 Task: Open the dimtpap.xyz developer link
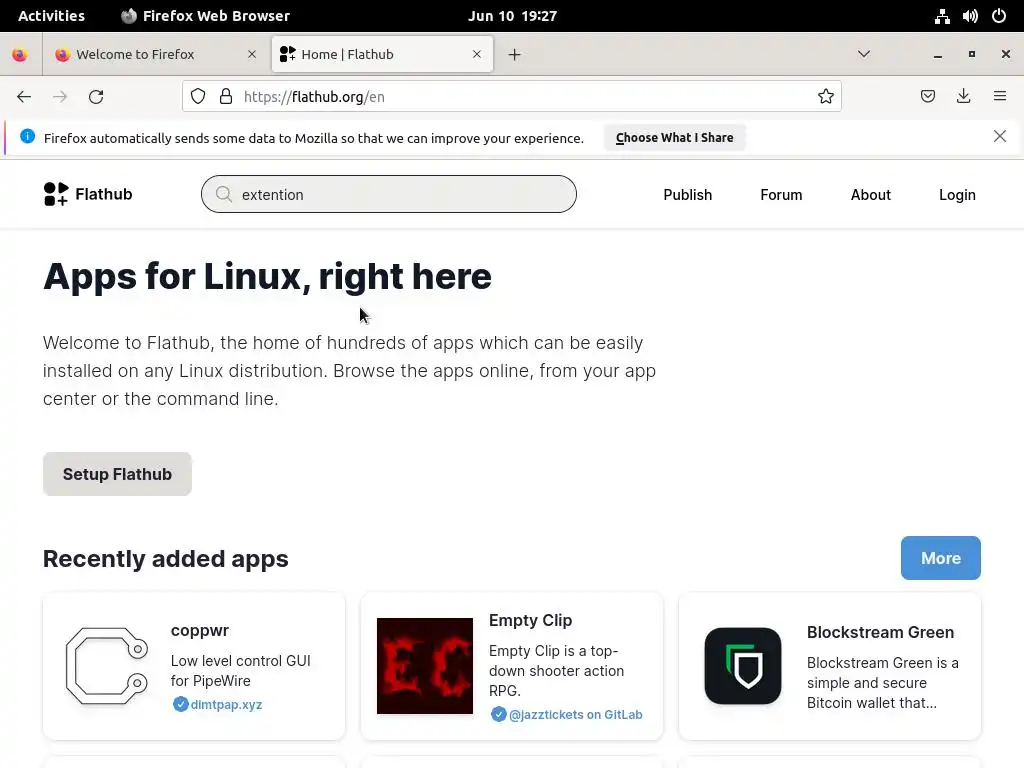(226, 705)
